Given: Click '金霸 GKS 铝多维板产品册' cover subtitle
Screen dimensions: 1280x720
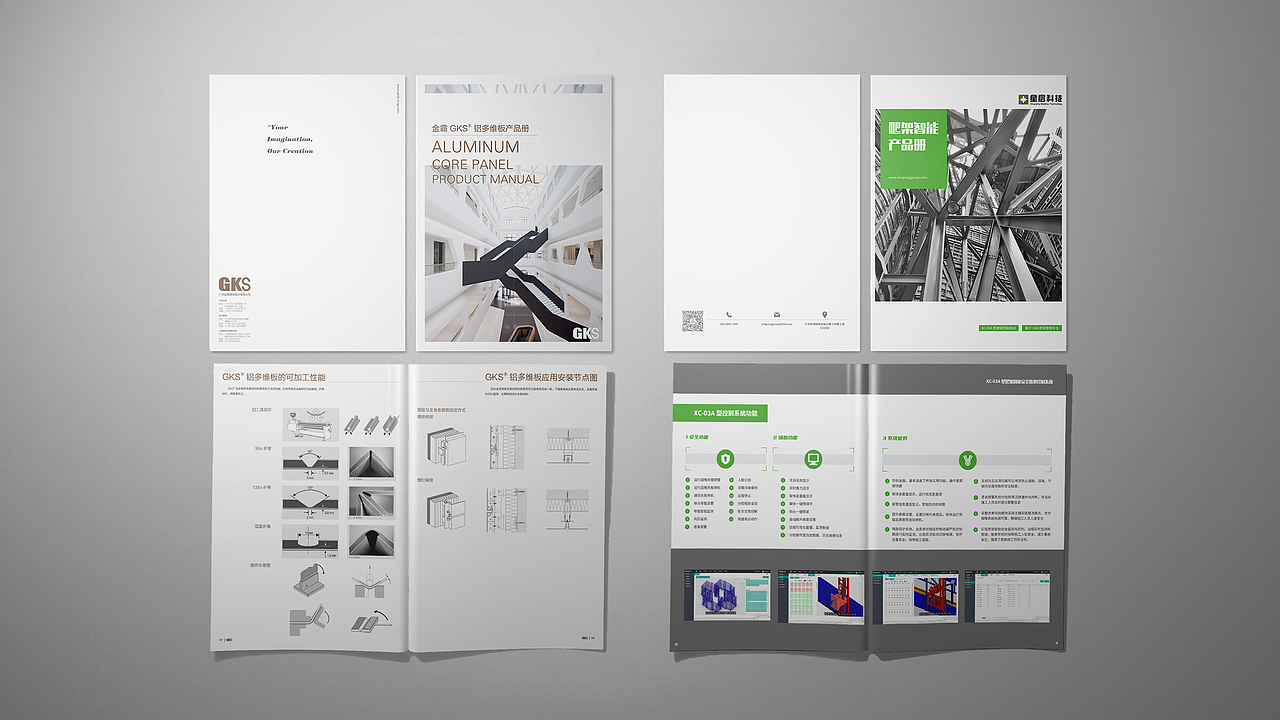Looking at the screenshot, I should tap(479, 129).
